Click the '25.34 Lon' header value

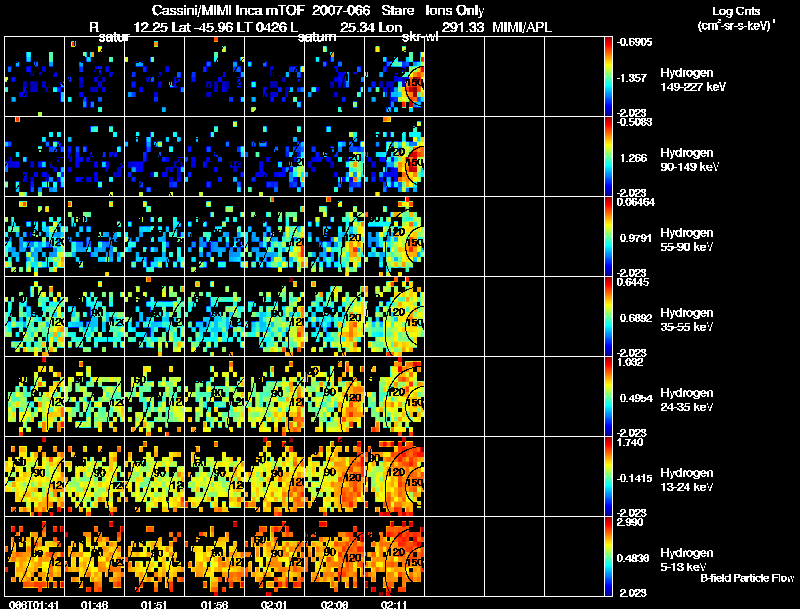click(x=371, y=27)
